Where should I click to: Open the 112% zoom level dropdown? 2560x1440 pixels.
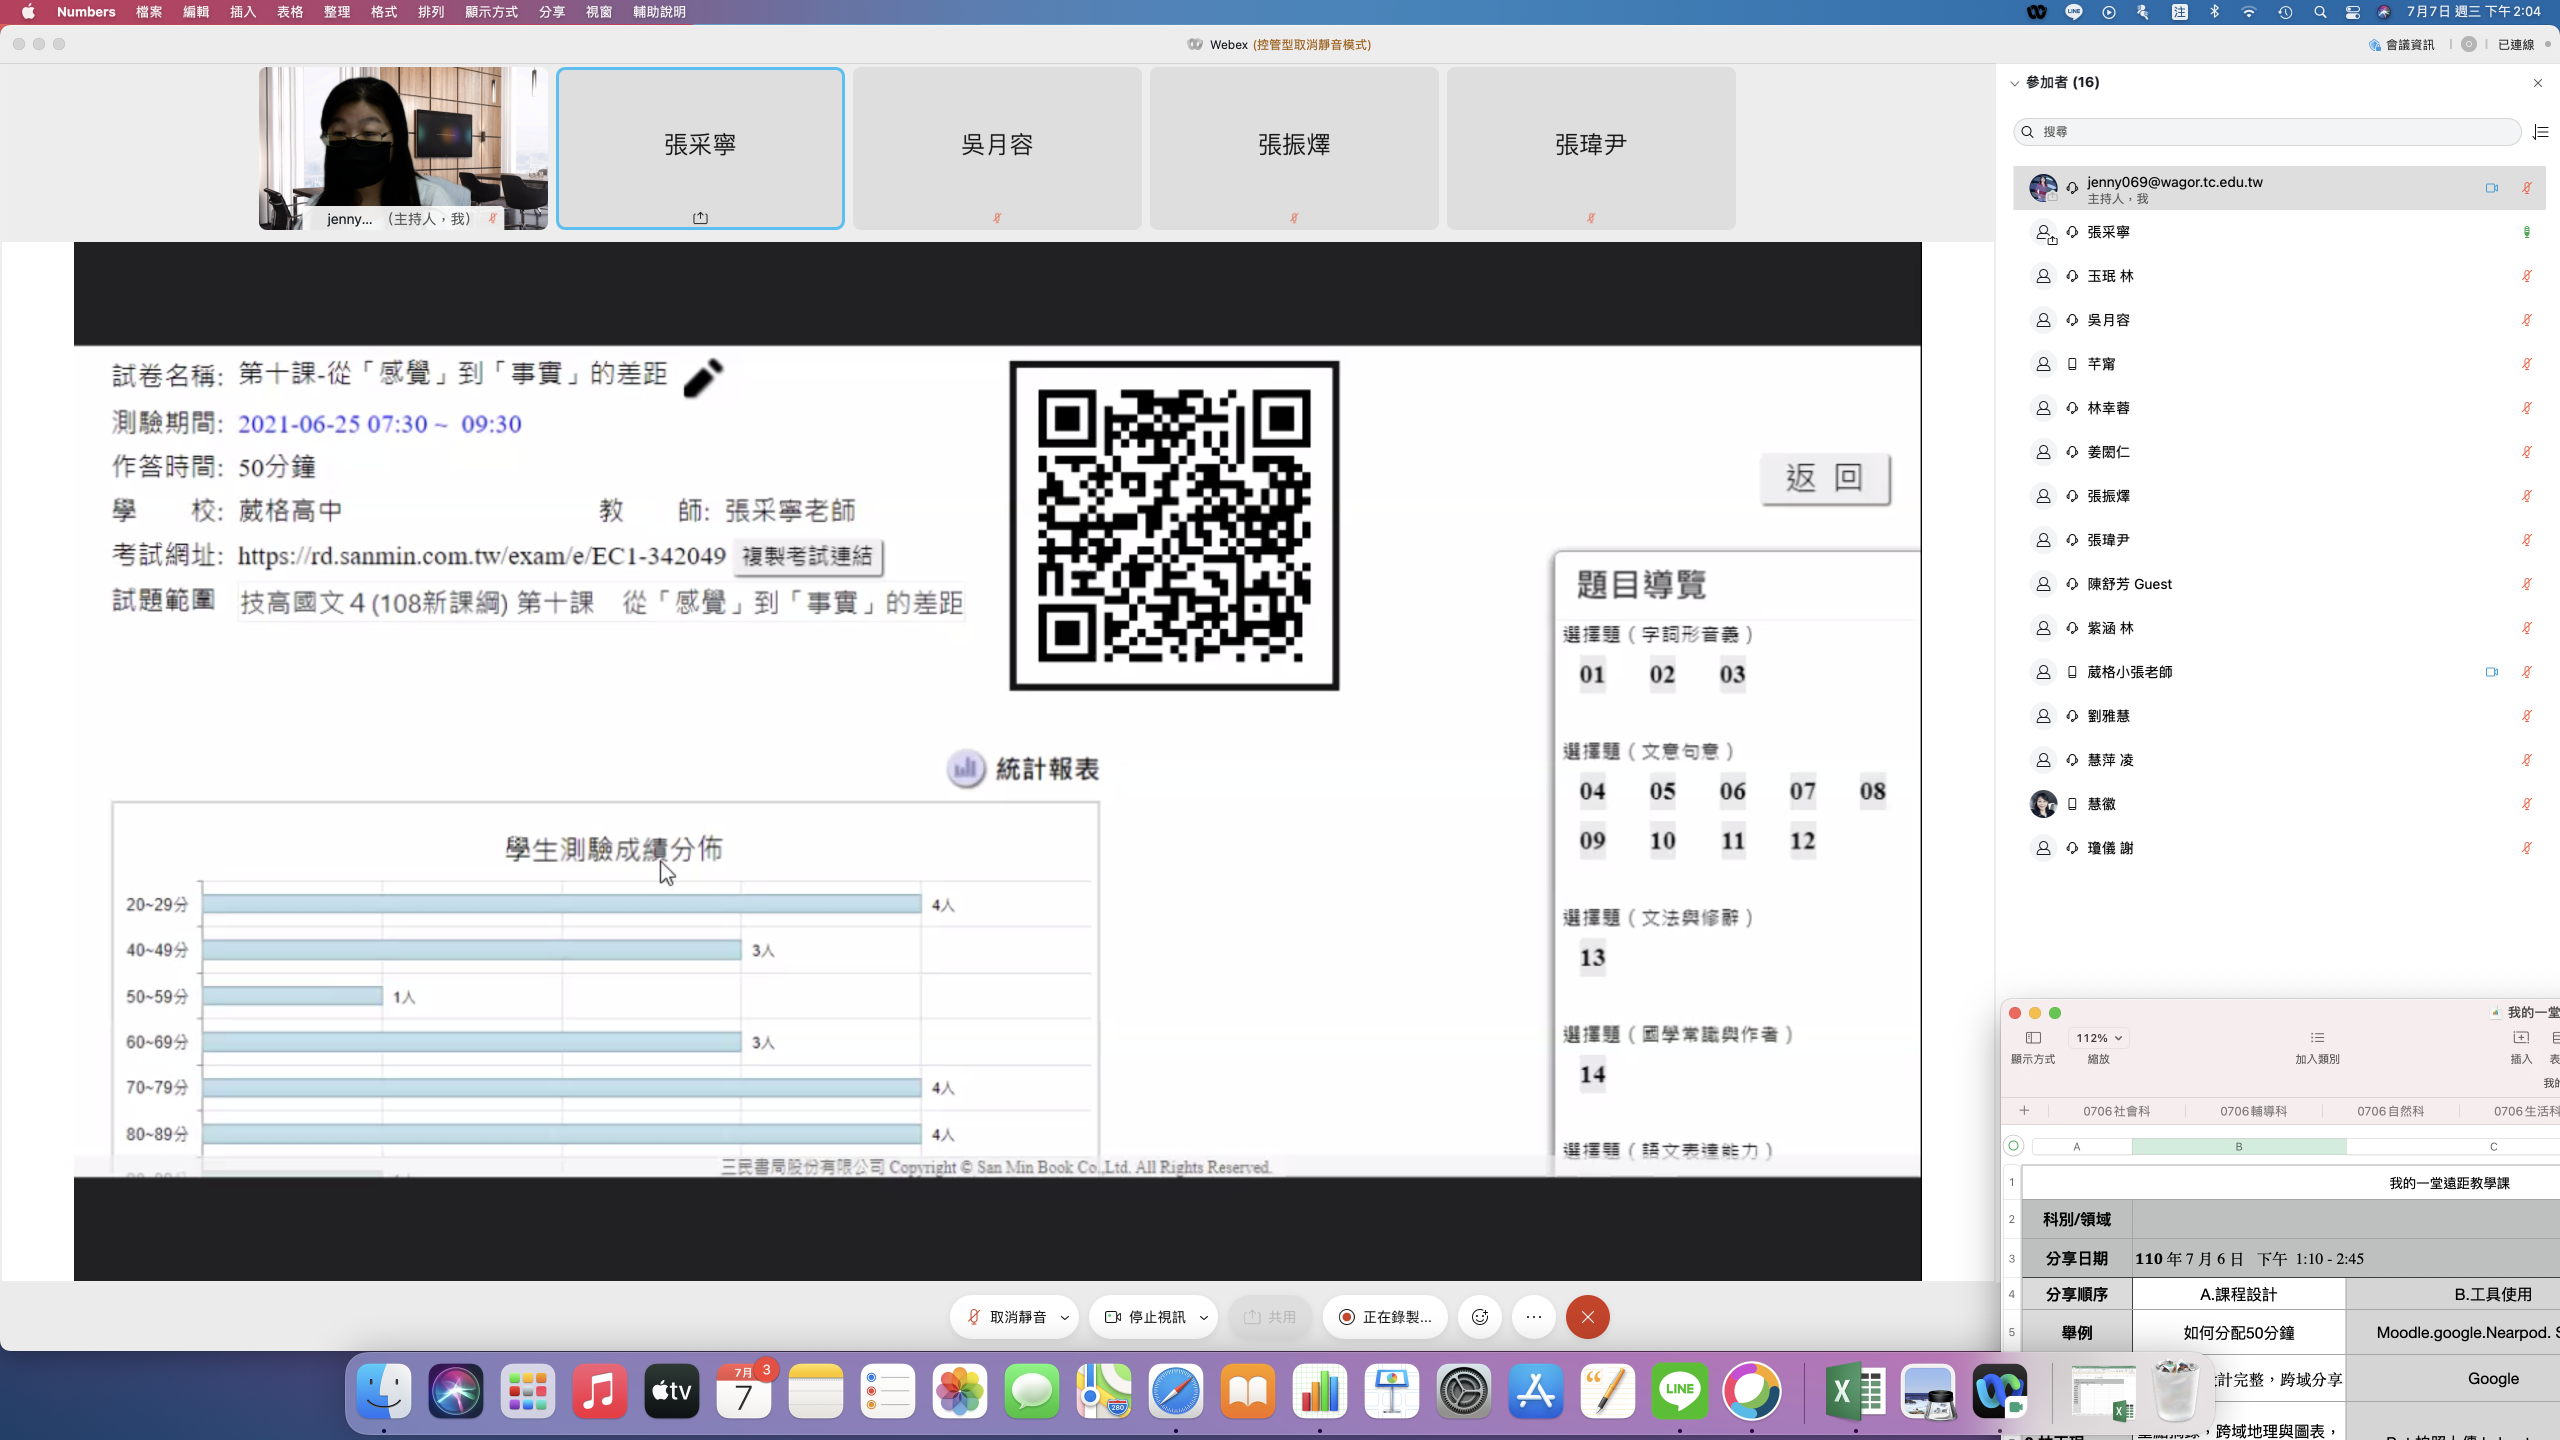click(2098, 1038)
